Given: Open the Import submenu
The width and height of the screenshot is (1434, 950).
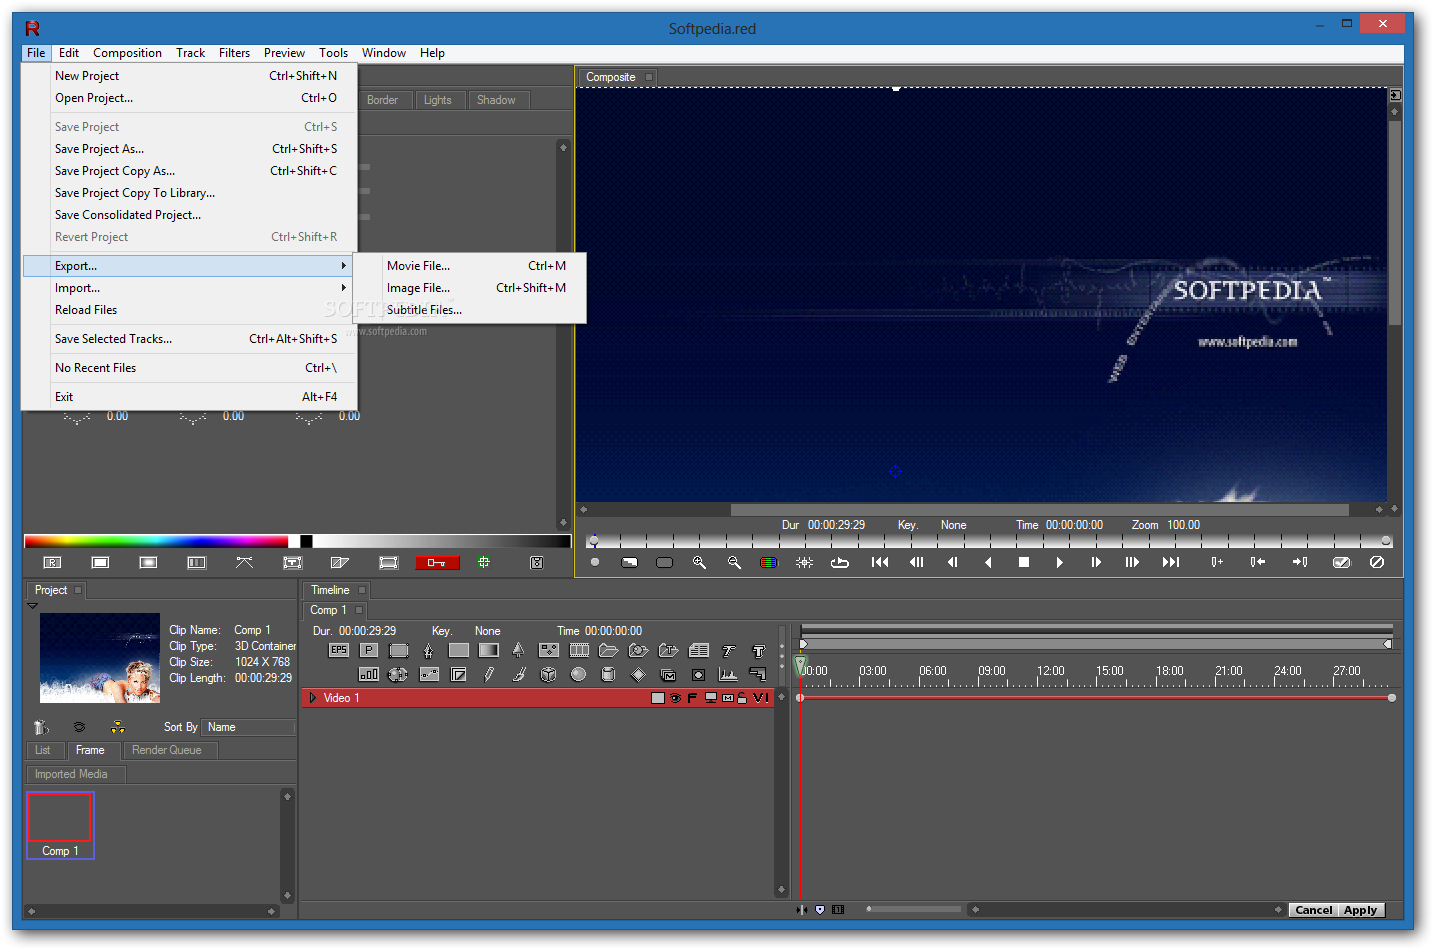Looking at the screenshot, I should tap(189, 288).
